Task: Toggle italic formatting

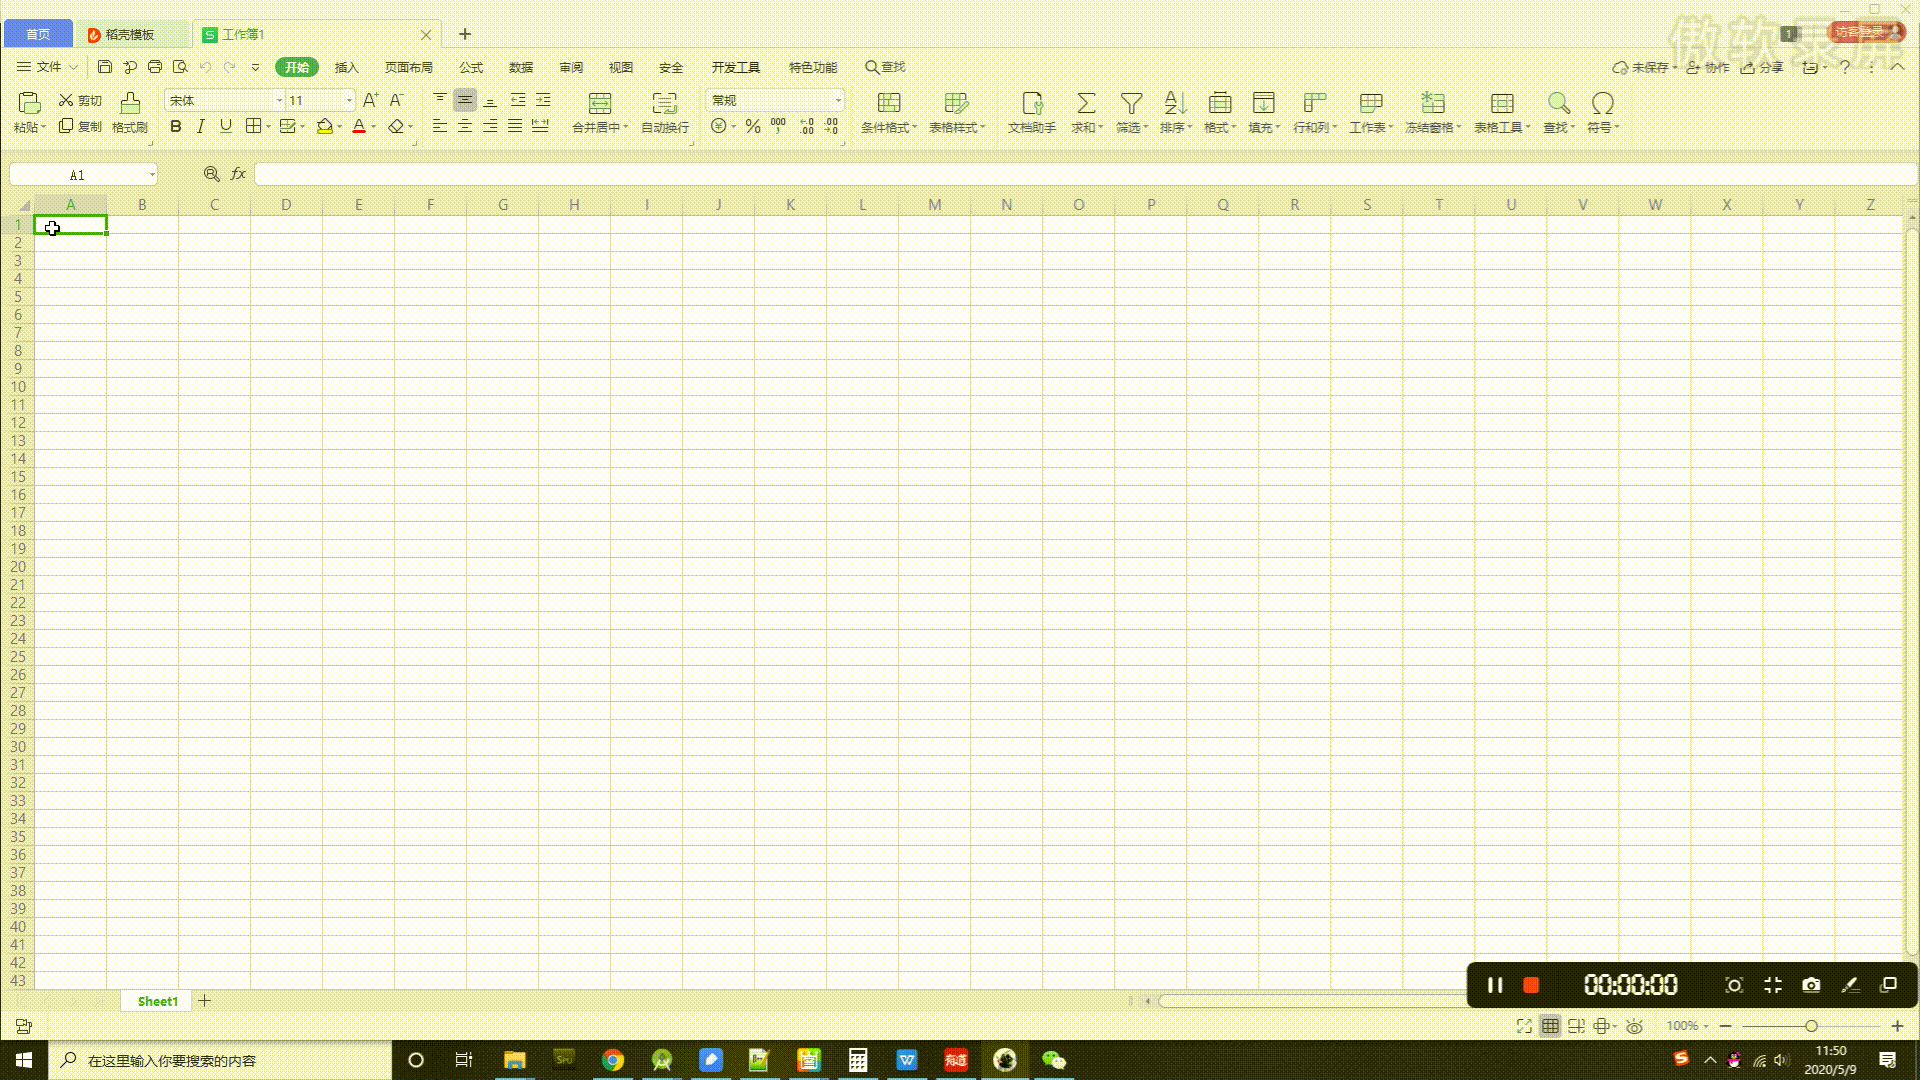Action: coord(201,126)
